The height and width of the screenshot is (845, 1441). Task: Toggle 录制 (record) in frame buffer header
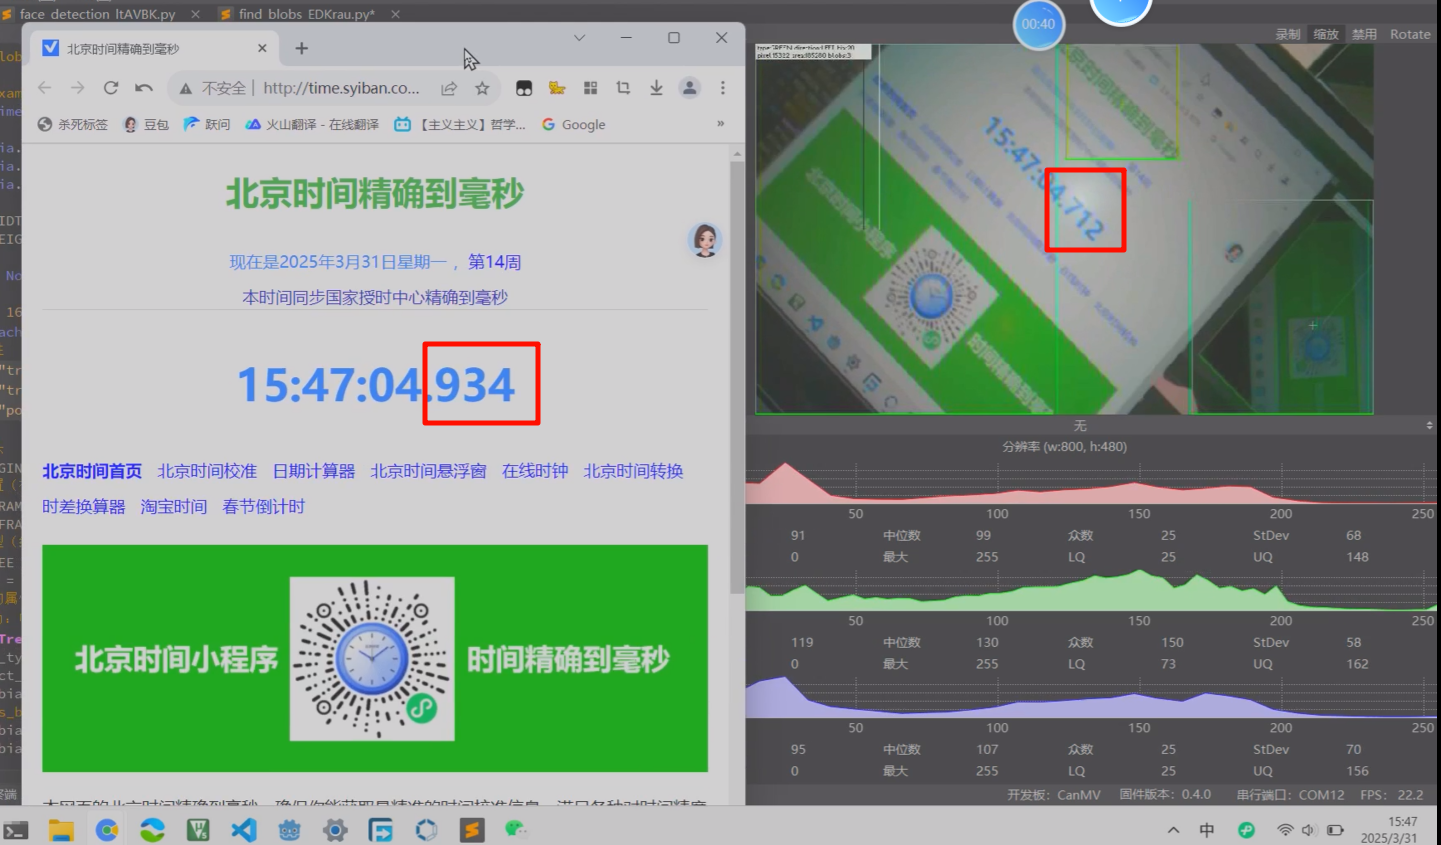[1288, 34]
